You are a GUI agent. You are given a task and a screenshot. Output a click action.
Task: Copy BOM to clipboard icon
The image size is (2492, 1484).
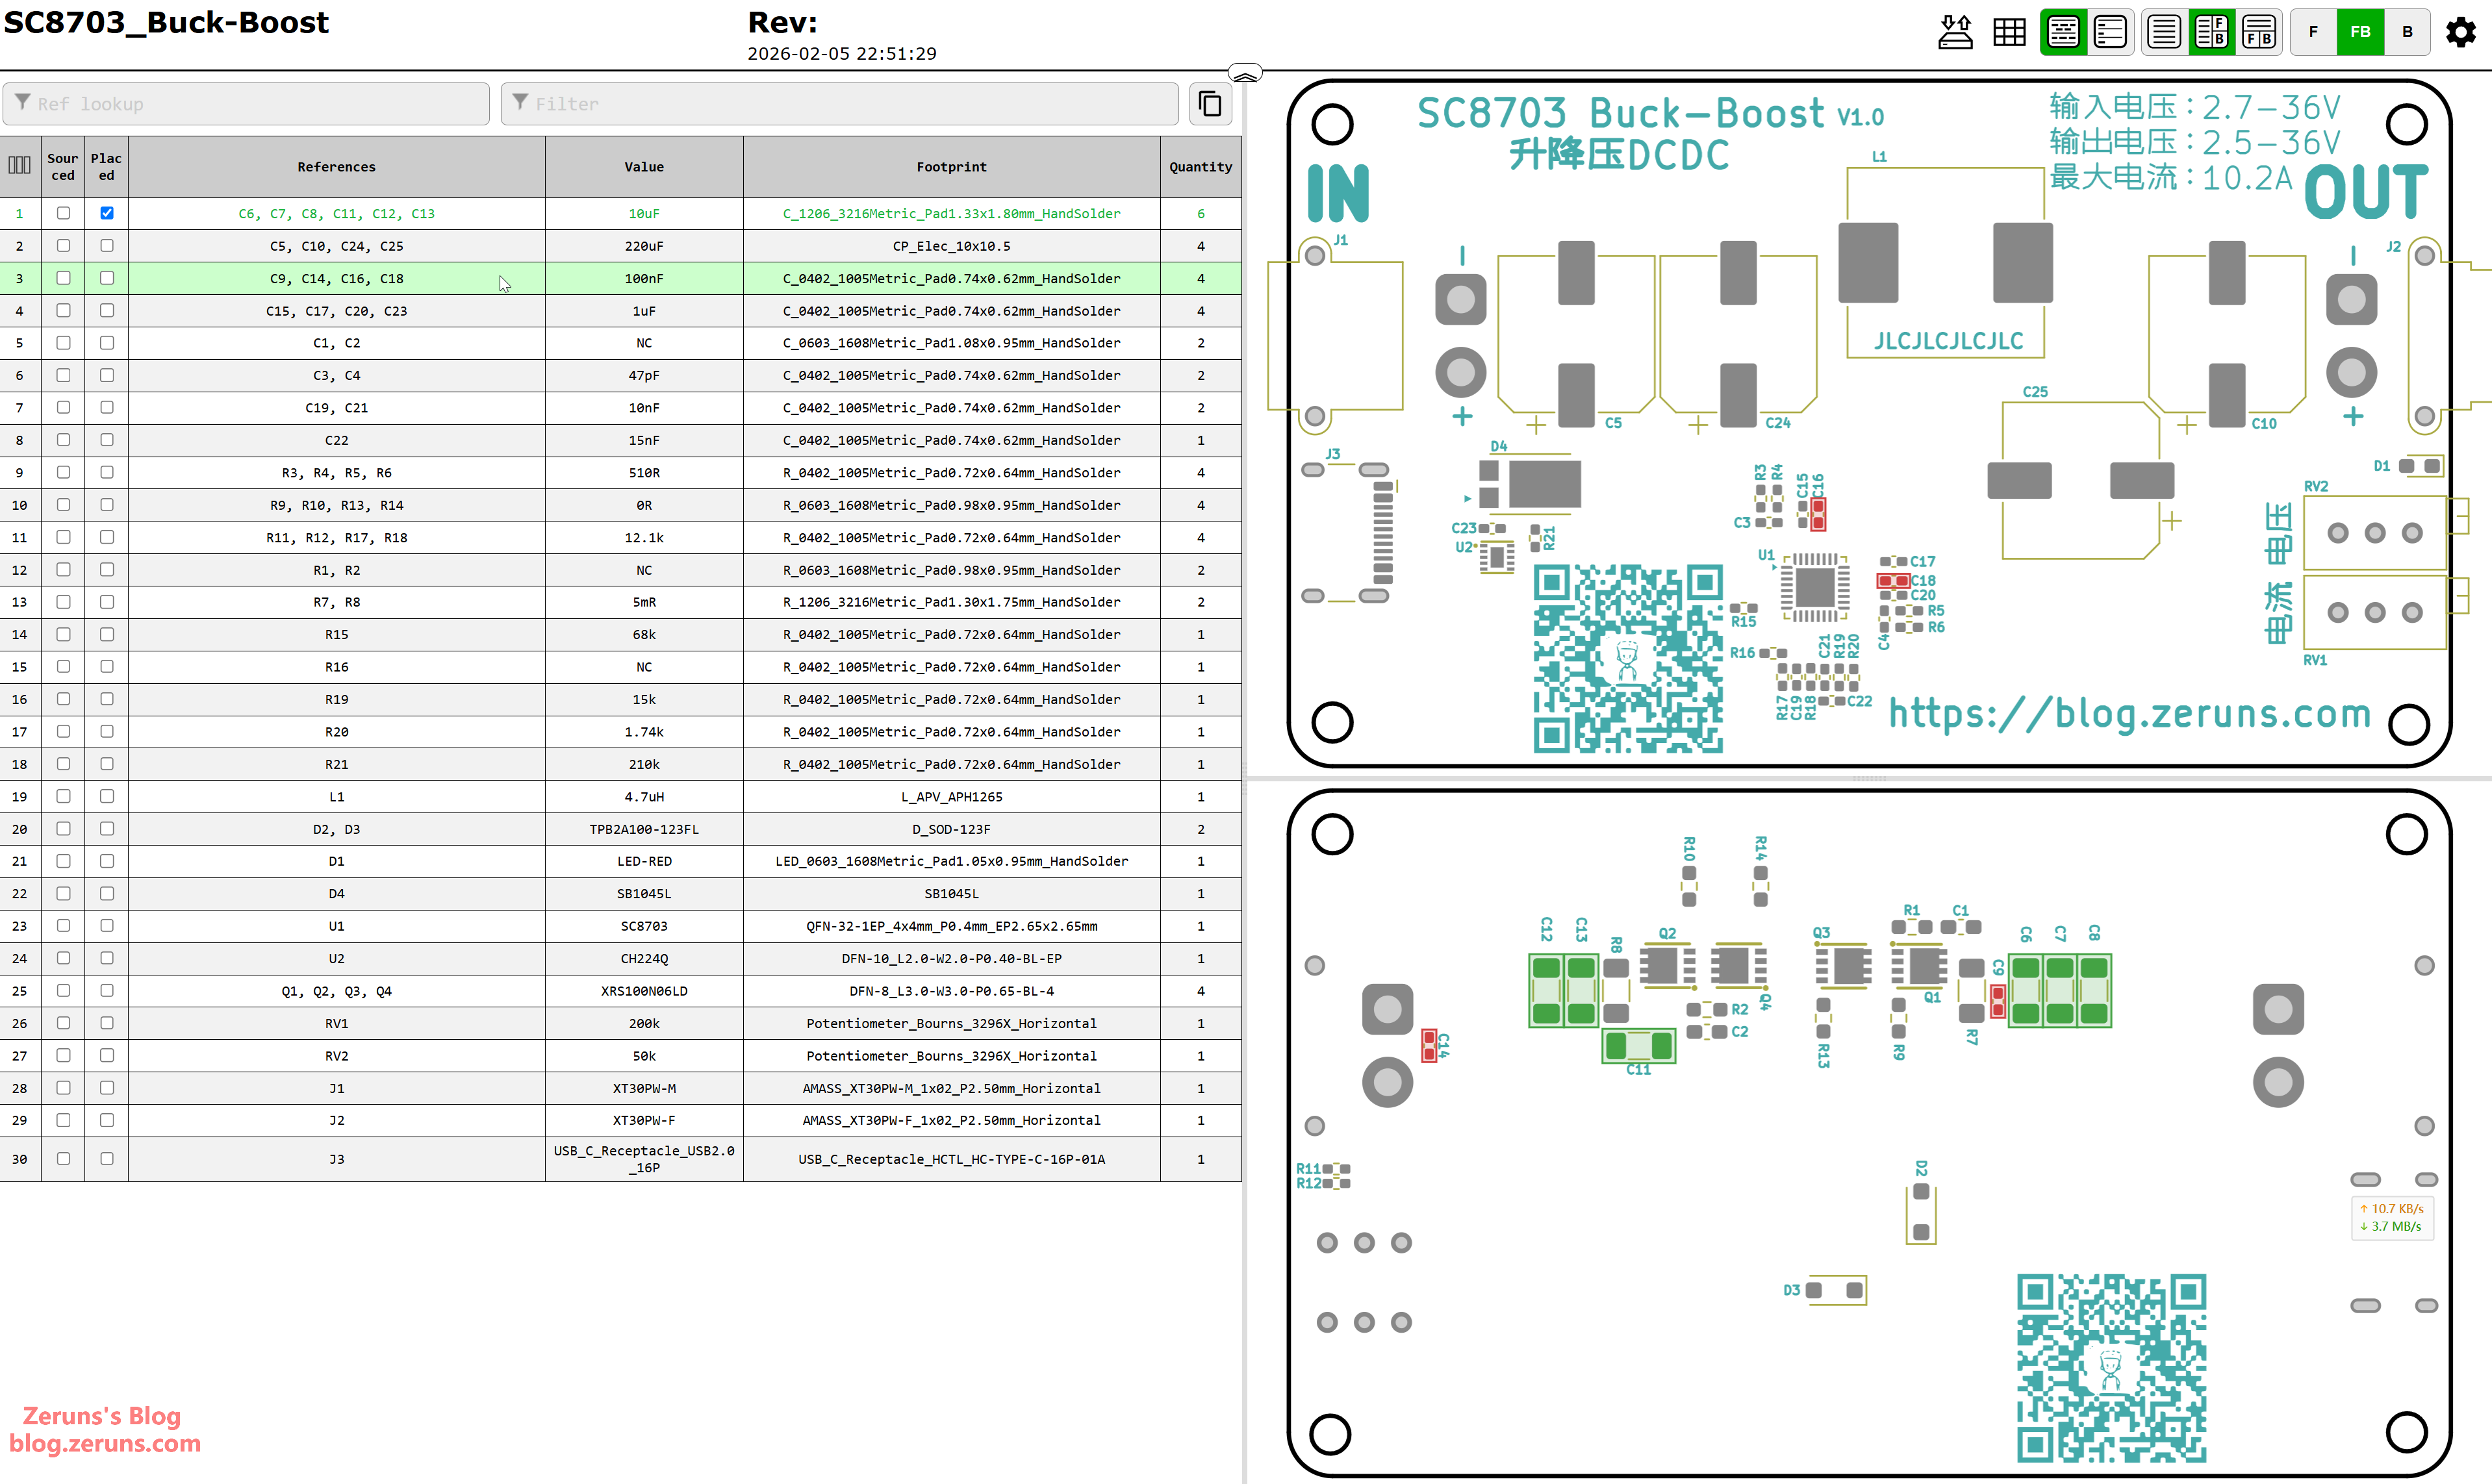(x=1210, y=104)
